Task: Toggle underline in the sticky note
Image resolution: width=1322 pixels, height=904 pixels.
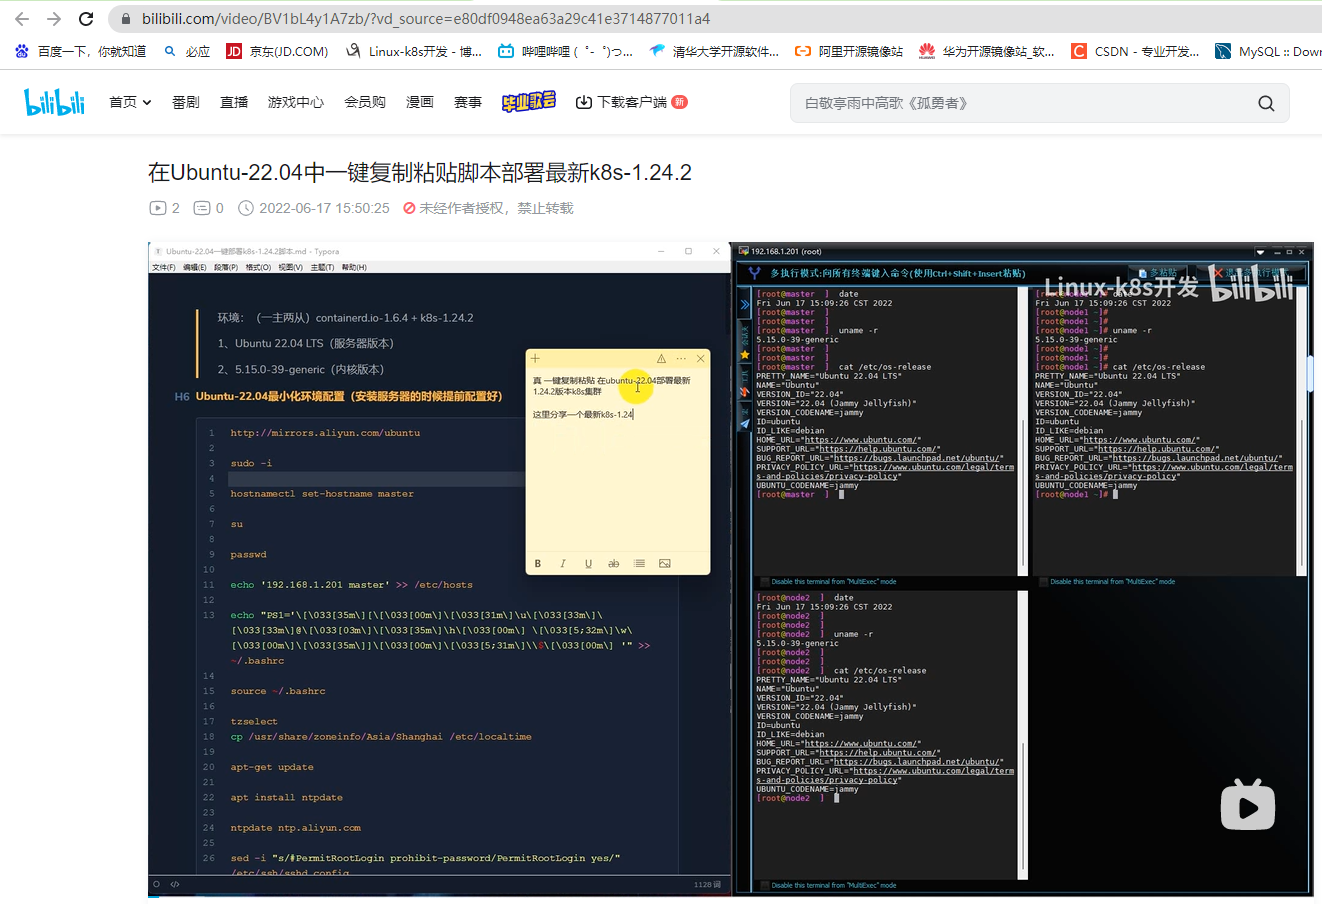Action: tap(588, 564)
